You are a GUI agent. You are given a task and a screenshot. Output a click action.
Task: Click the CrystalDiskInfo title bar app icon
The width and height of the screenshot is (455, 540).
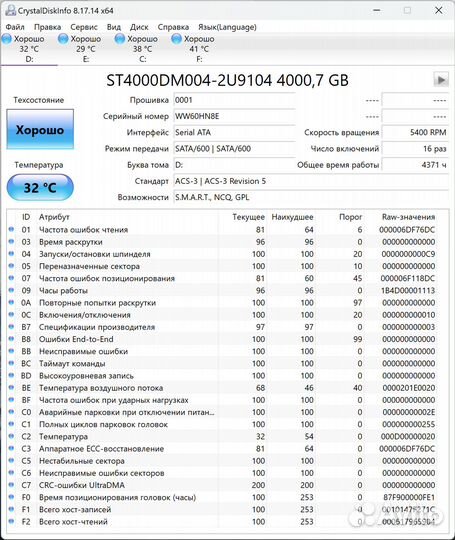pyautogui.click(x=10, y=10)
